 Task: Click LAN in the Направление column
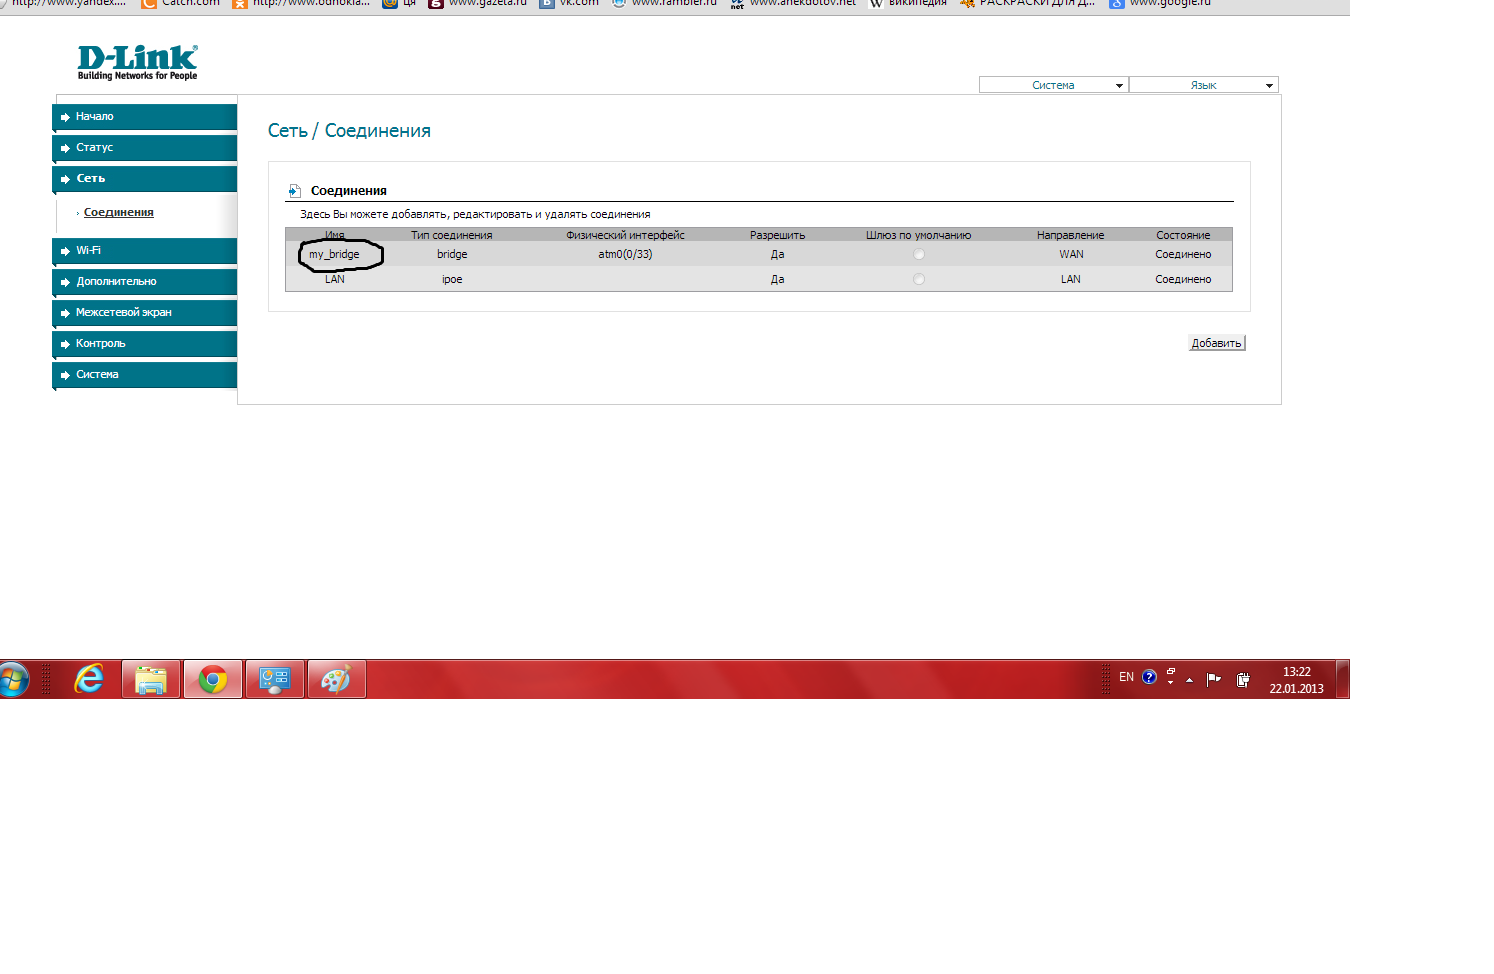tap(1071, 279)
